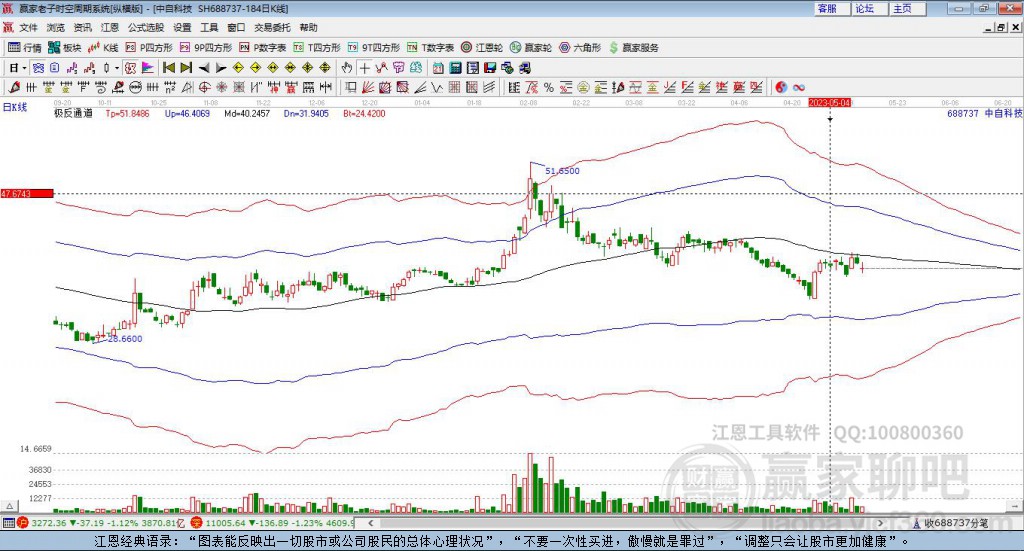Select the zigzag wave line tool
The height and width of the screenshot is (551, 1024).
click(437, 87)
